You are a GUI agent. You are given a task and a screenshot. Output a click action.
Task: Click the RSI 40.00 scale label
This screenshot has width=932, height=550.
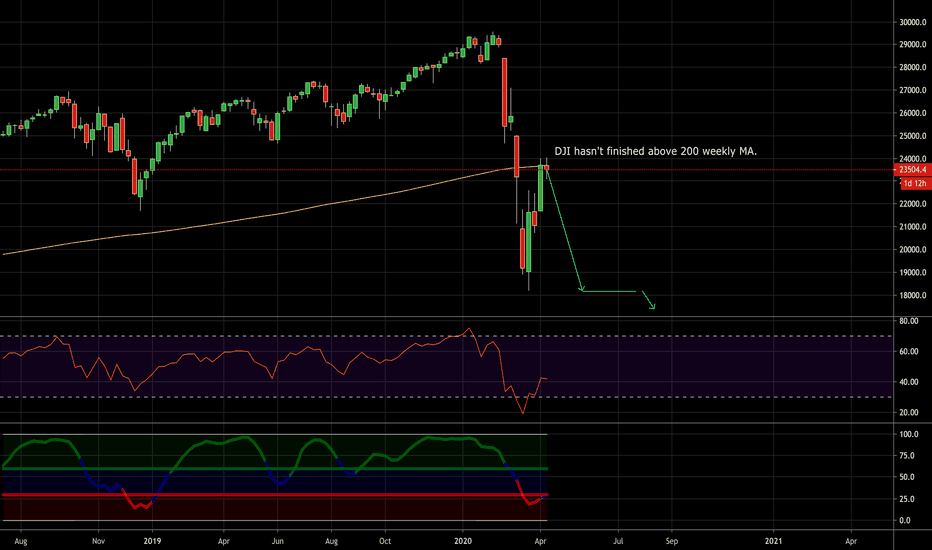pyautogui.click(x=909, y=382)
